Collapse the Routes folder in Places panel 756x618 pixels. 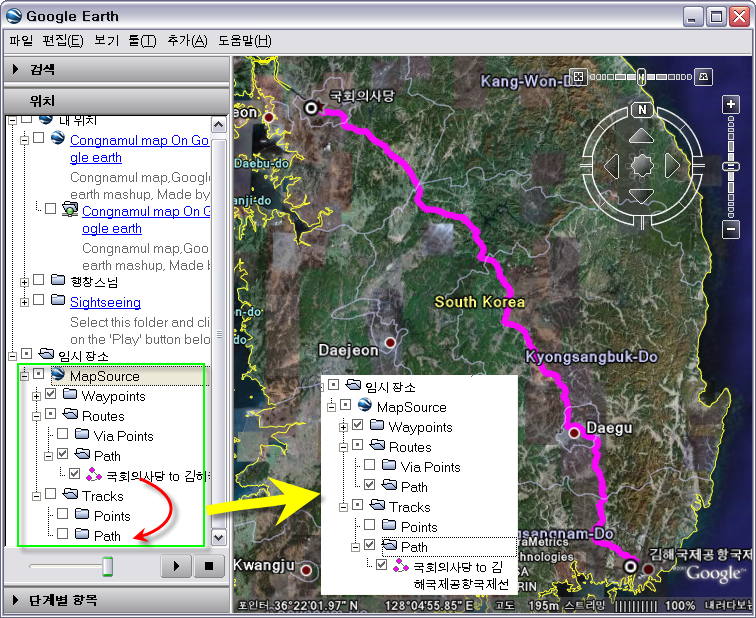[36, 416]
